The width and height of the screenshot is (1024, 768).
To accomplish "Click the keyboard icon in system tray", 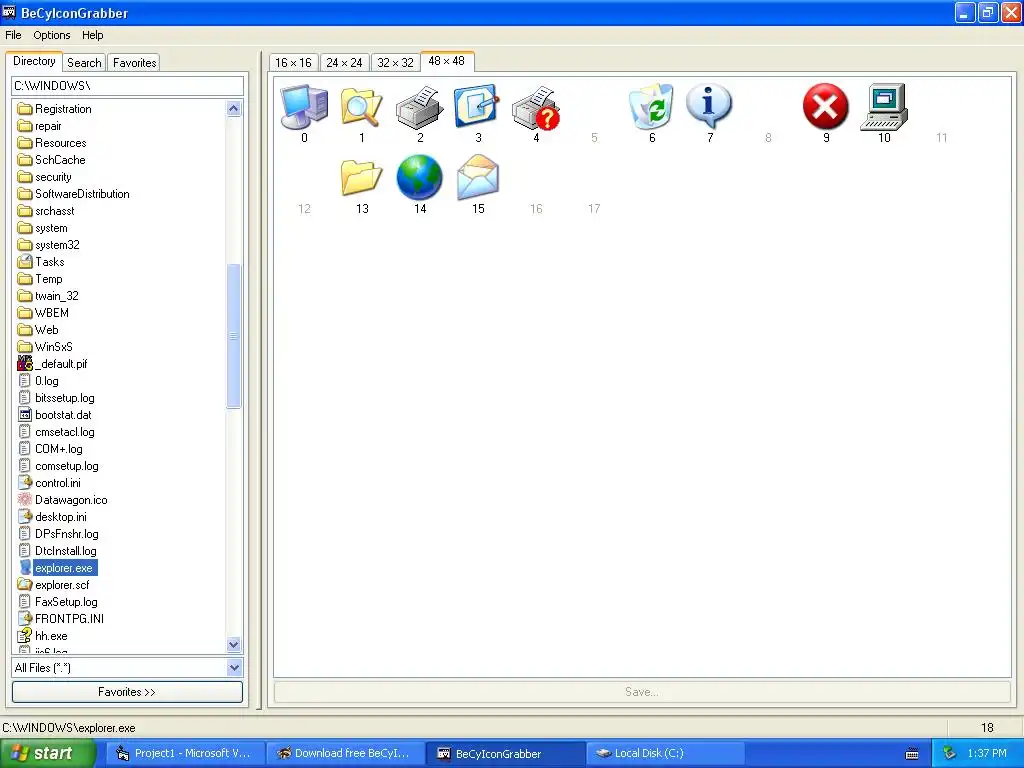I will point(912,754).
